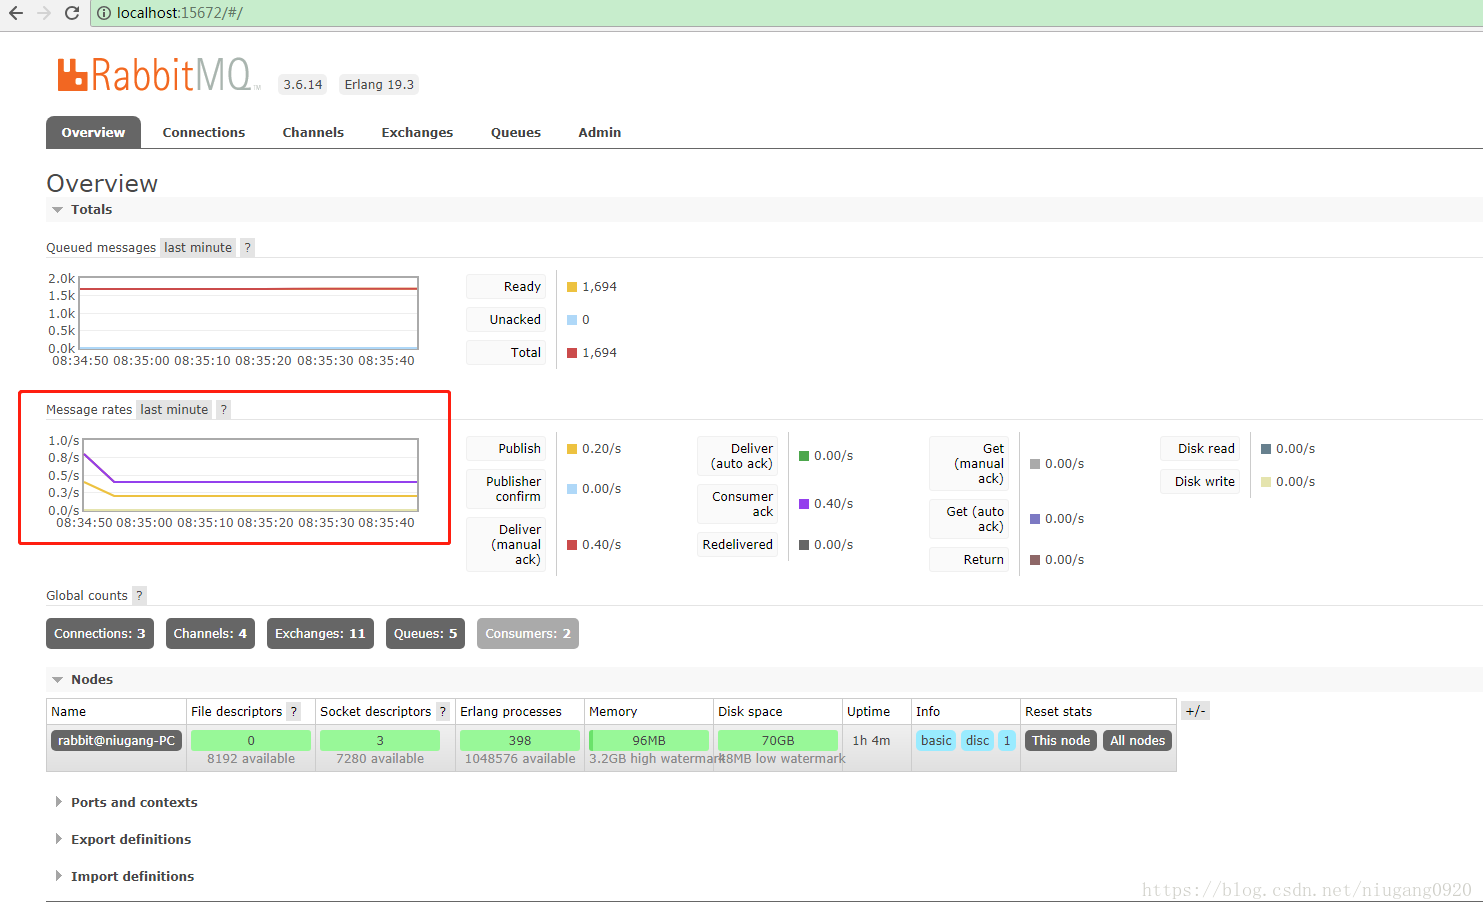Screen dimensions: 1483x910
Task: Click the Exchanges: 11 count button
Action: (320, 634)
